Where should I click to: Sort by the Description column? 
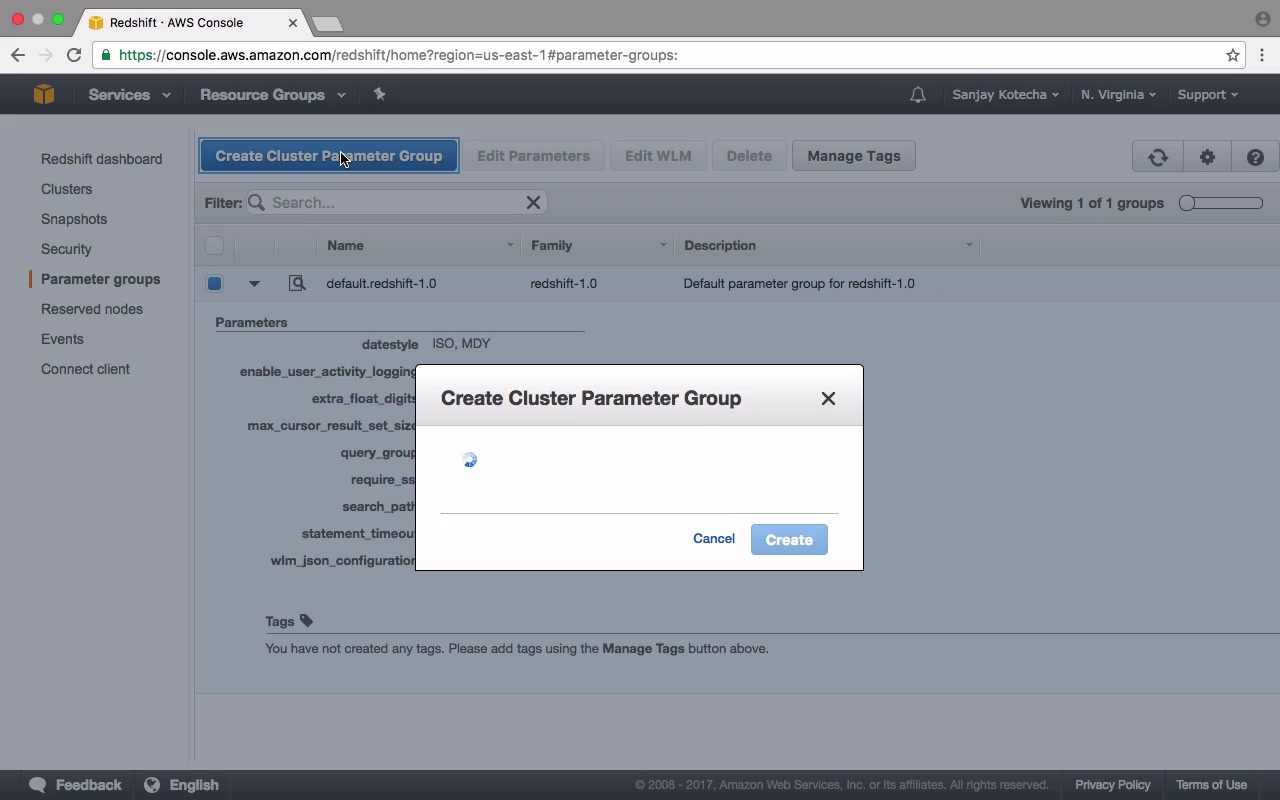point(827,245)
